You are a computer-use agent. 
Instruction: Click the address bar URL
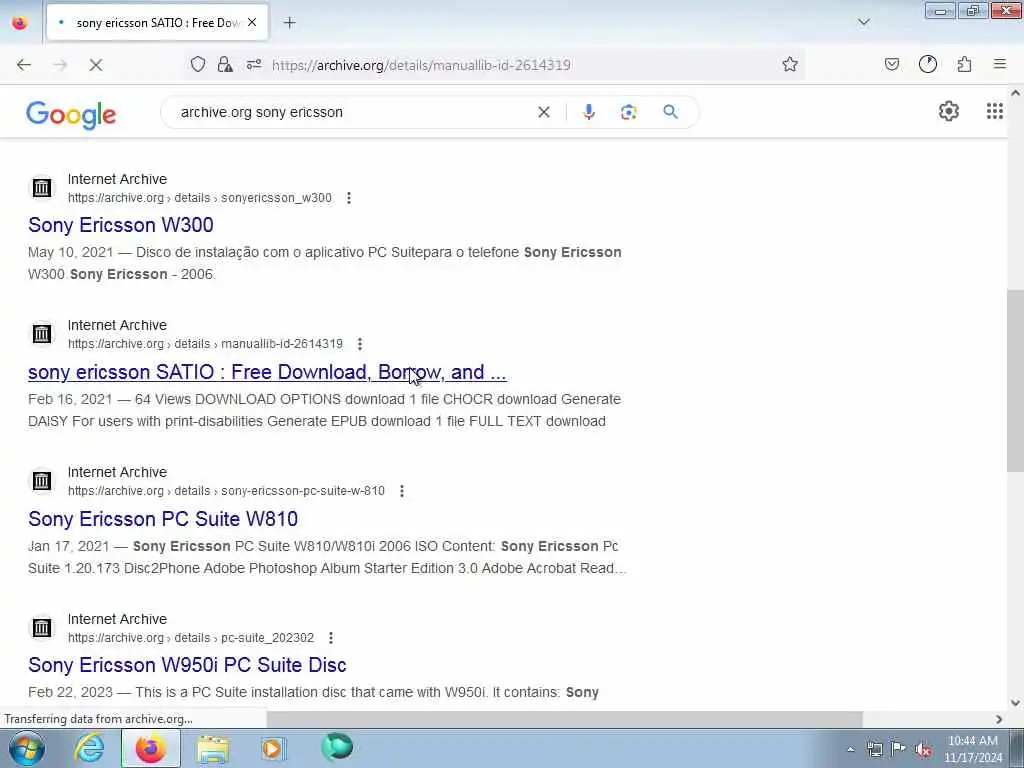[421, 65]
